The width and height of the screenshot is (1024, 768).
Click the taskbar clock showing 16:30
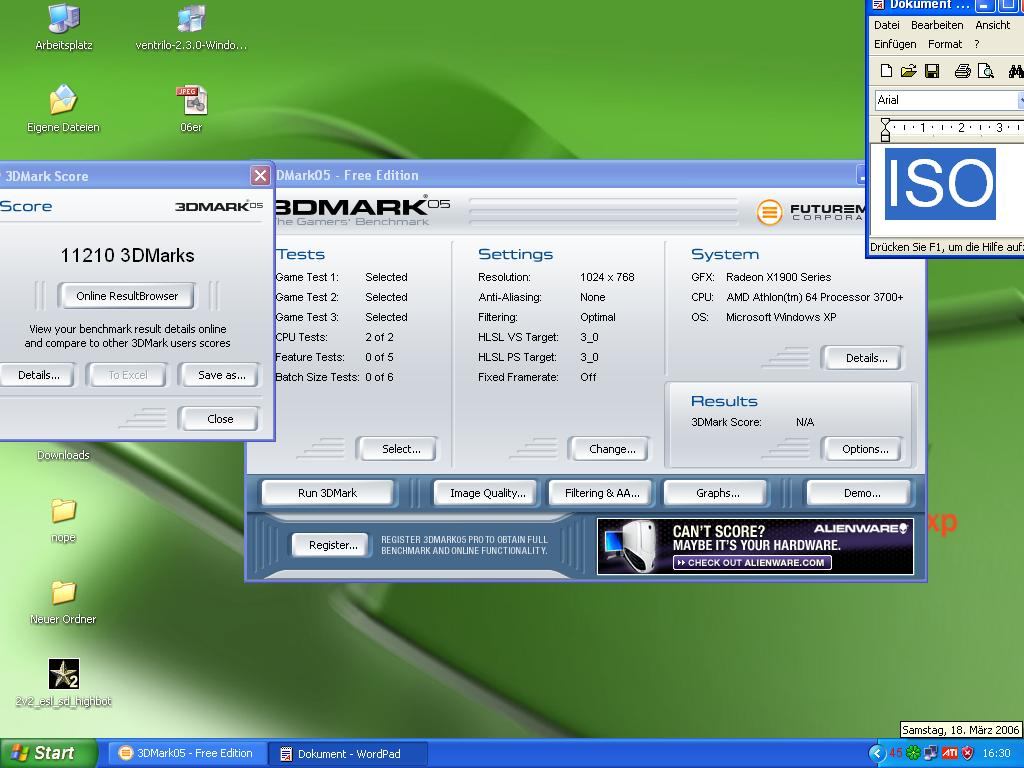tap(996, 753)
